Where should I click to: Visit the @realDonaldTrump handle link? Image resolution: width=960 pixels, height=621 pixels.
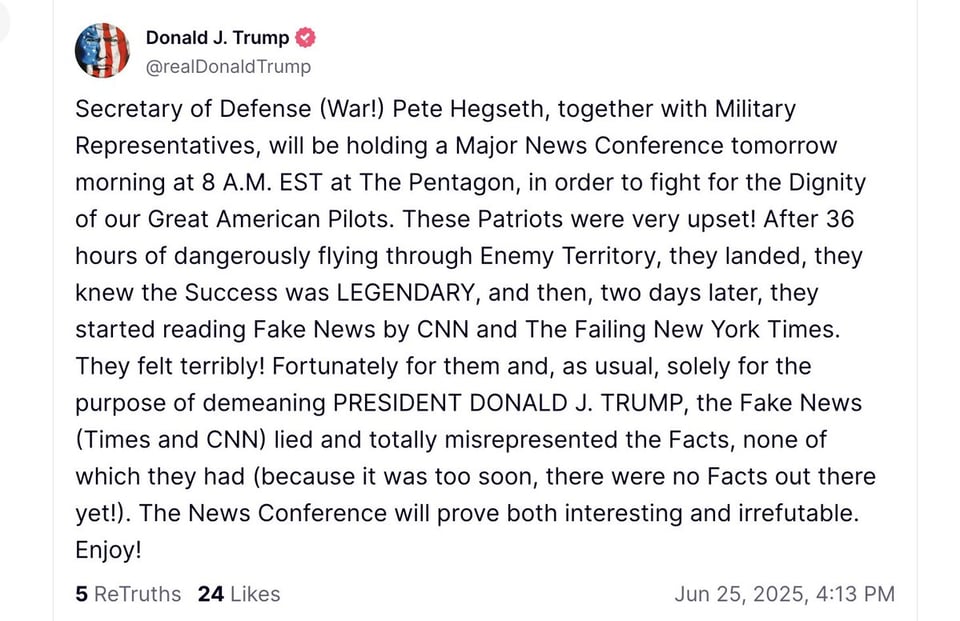point(228,67)
